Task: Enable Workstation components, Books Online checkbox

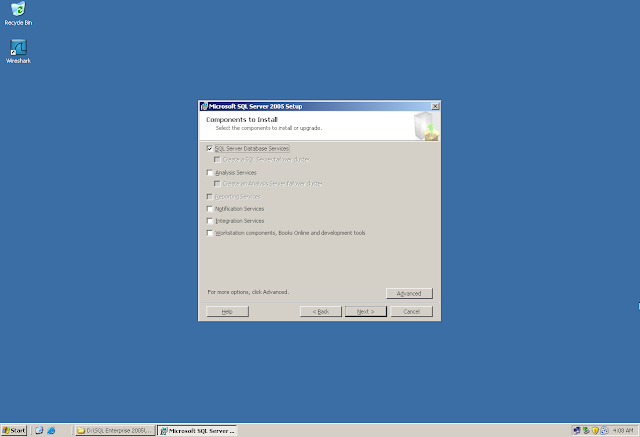Action: [x=210, y=233]
